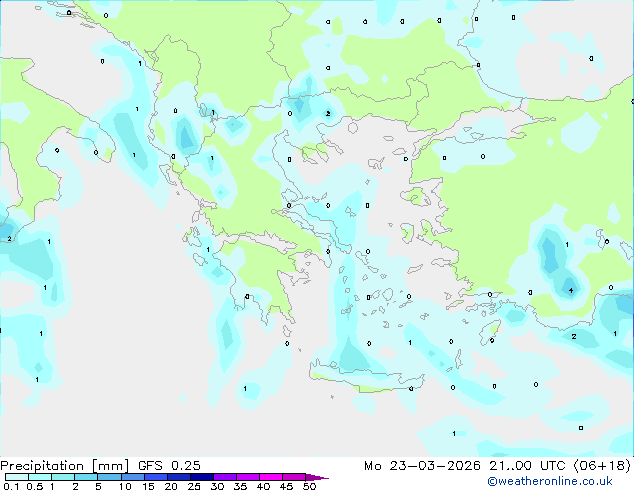634x490 pixels.
Task: Click the '0.5' legend scale label
Action: click(x=35, y=486)
